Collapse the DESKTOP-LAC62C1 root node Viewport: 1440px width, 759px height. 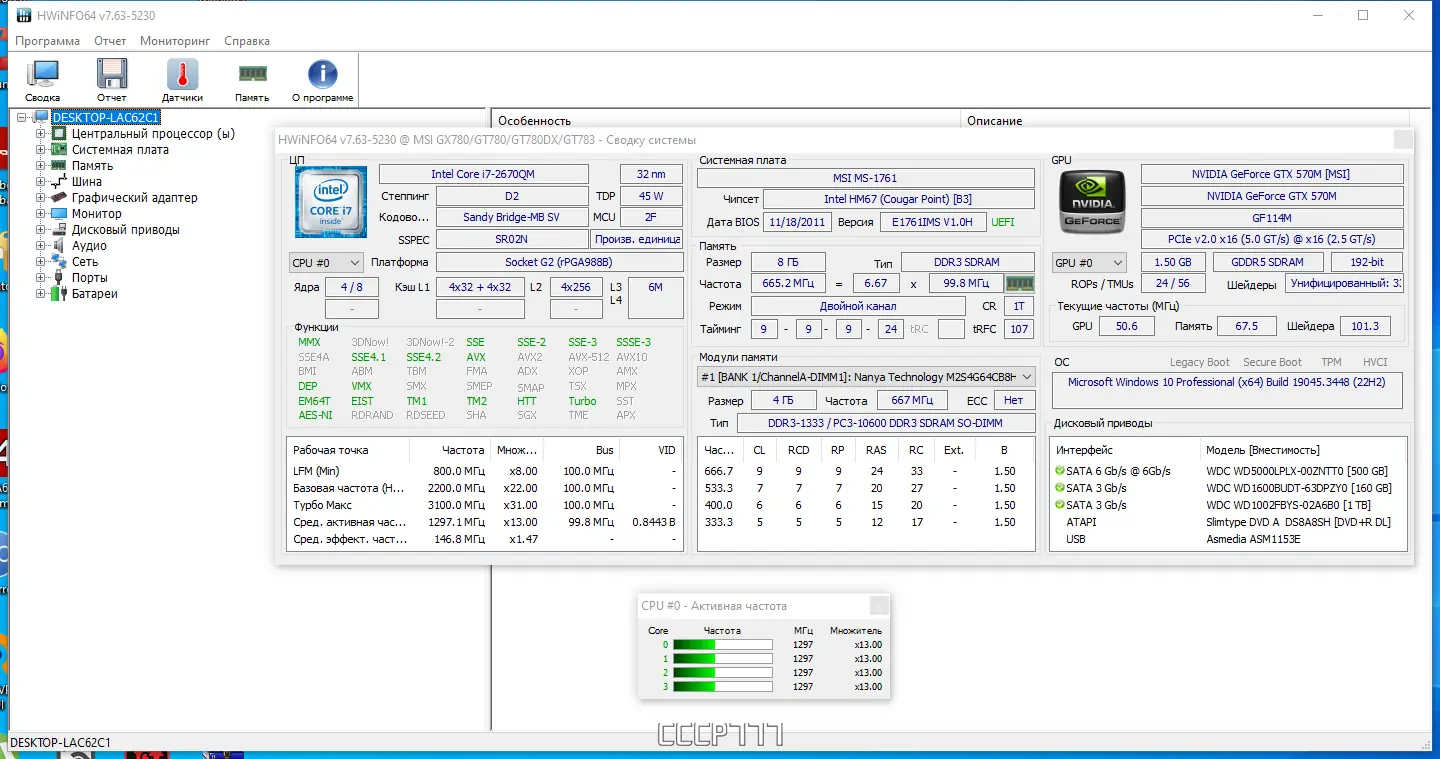(x=23, y=118)
